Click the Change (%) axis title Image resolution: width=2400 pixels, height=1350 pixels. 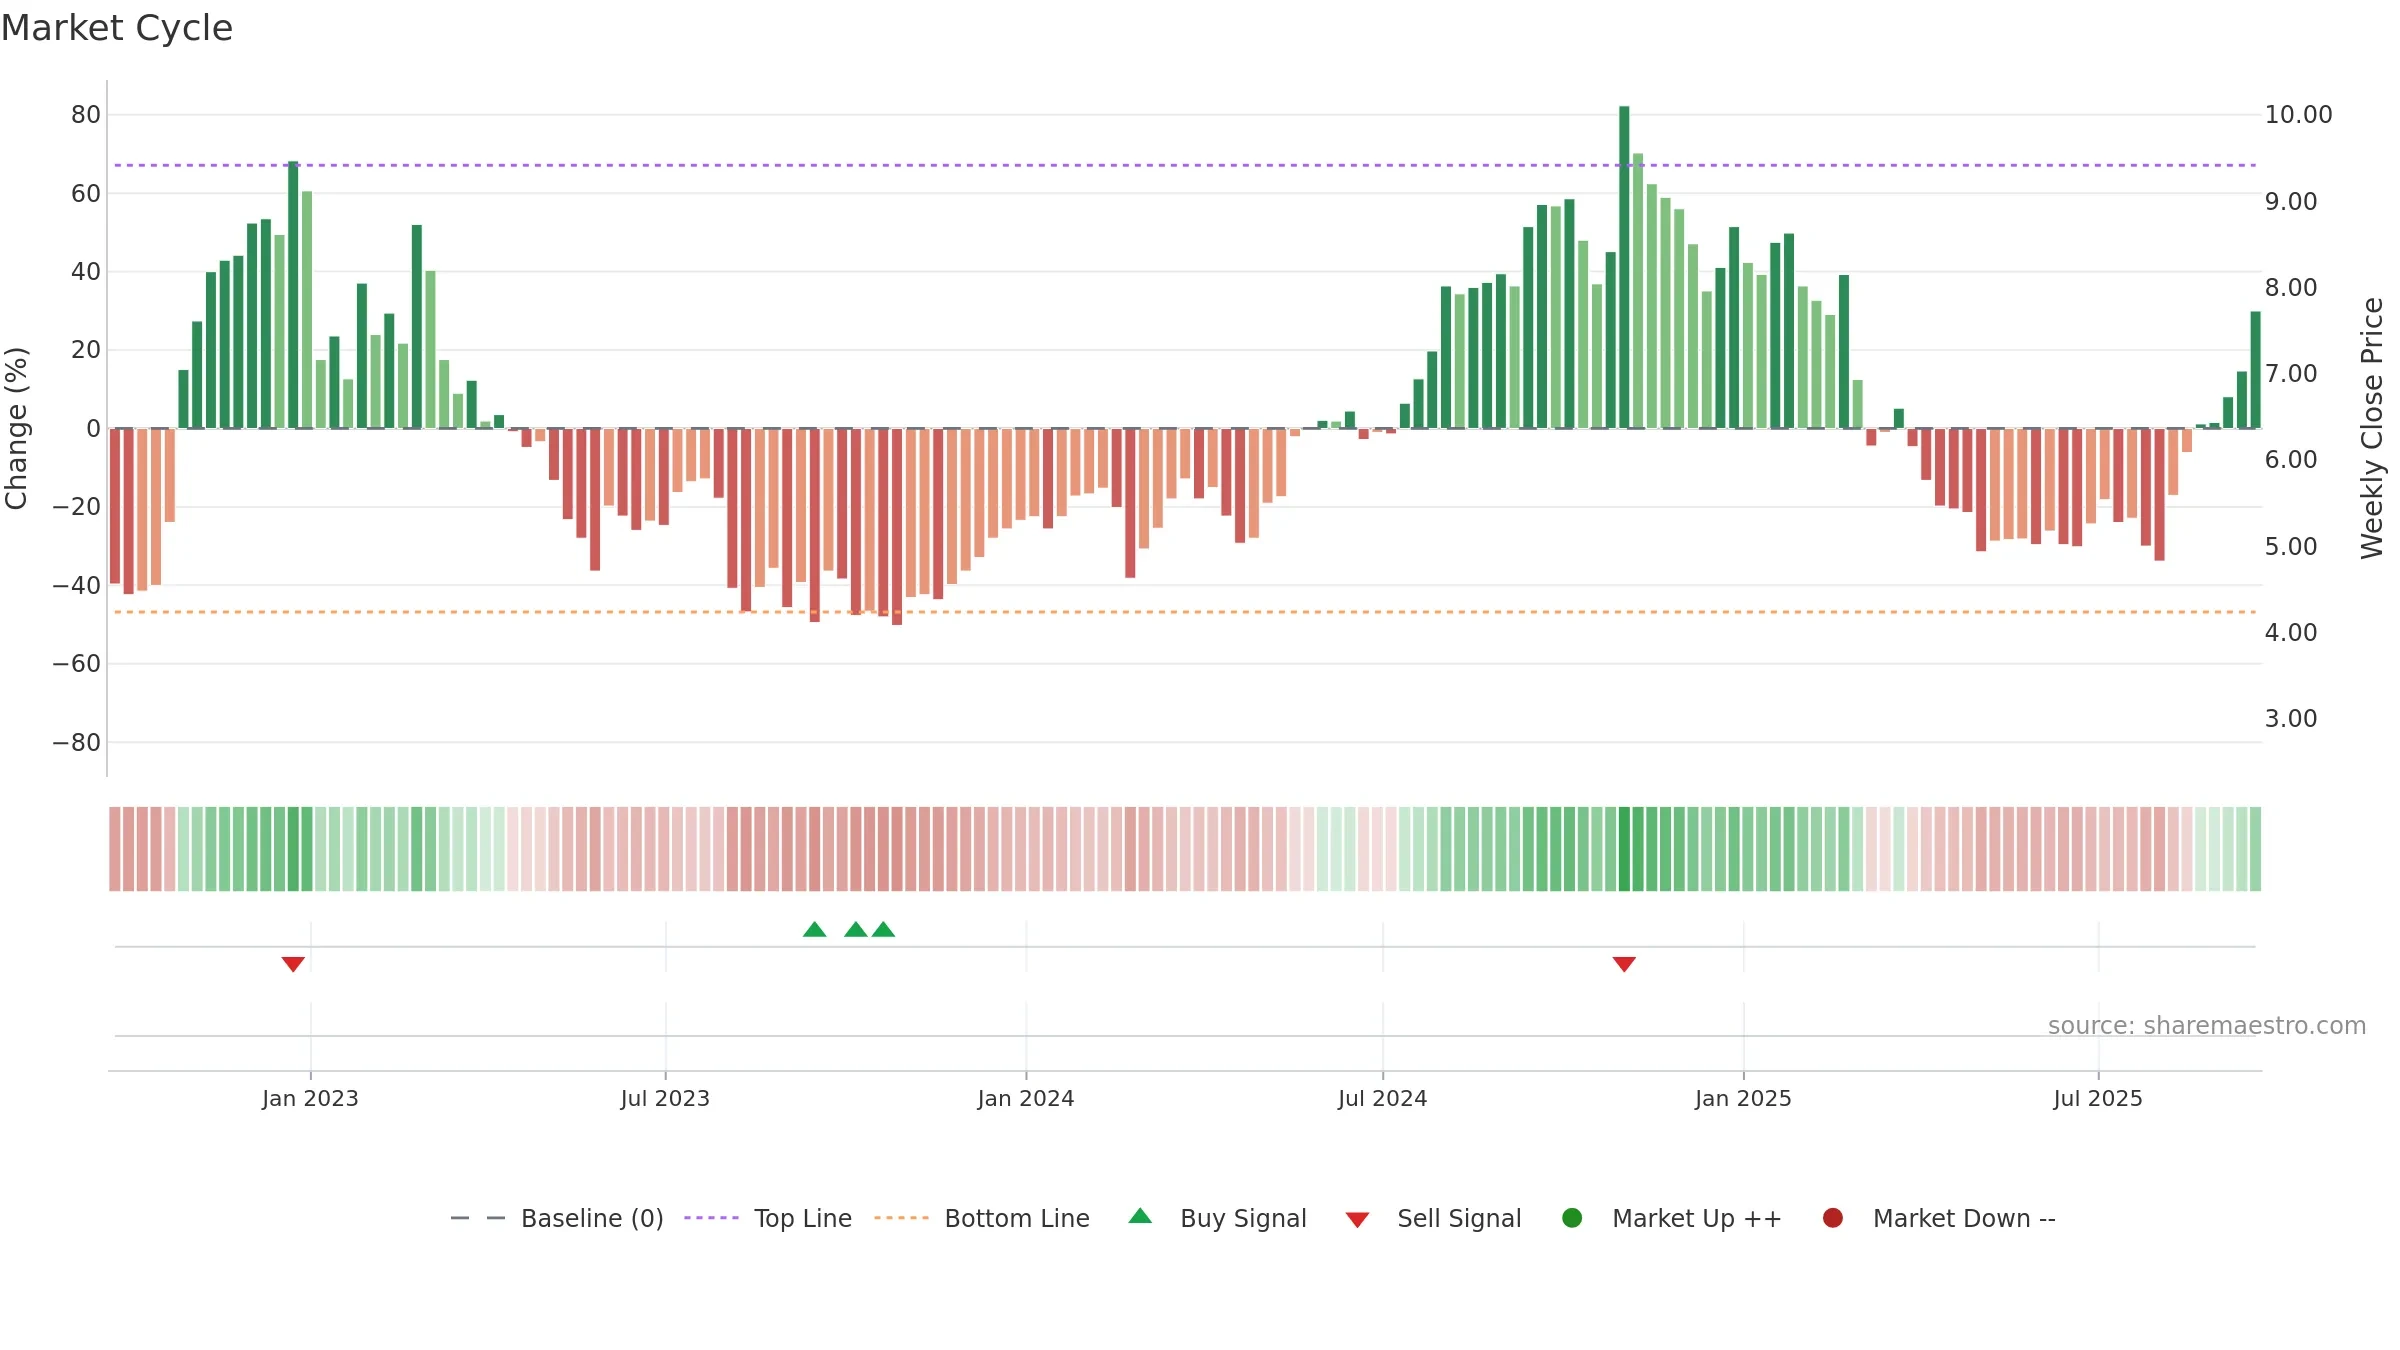pos(16,428)
